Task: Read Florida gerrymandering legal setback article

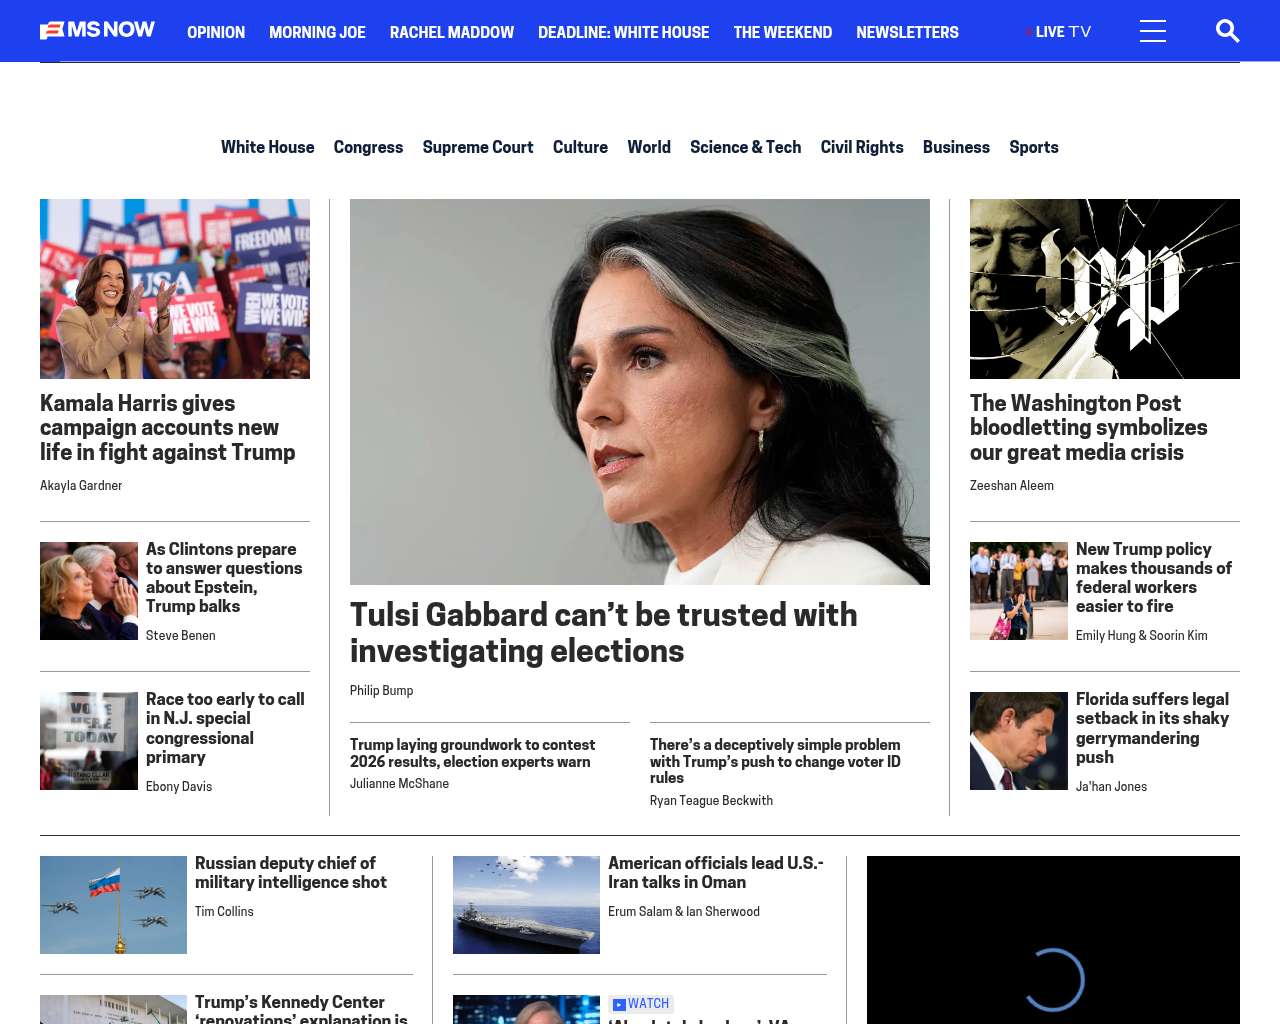Action: tap(1152, 728)
